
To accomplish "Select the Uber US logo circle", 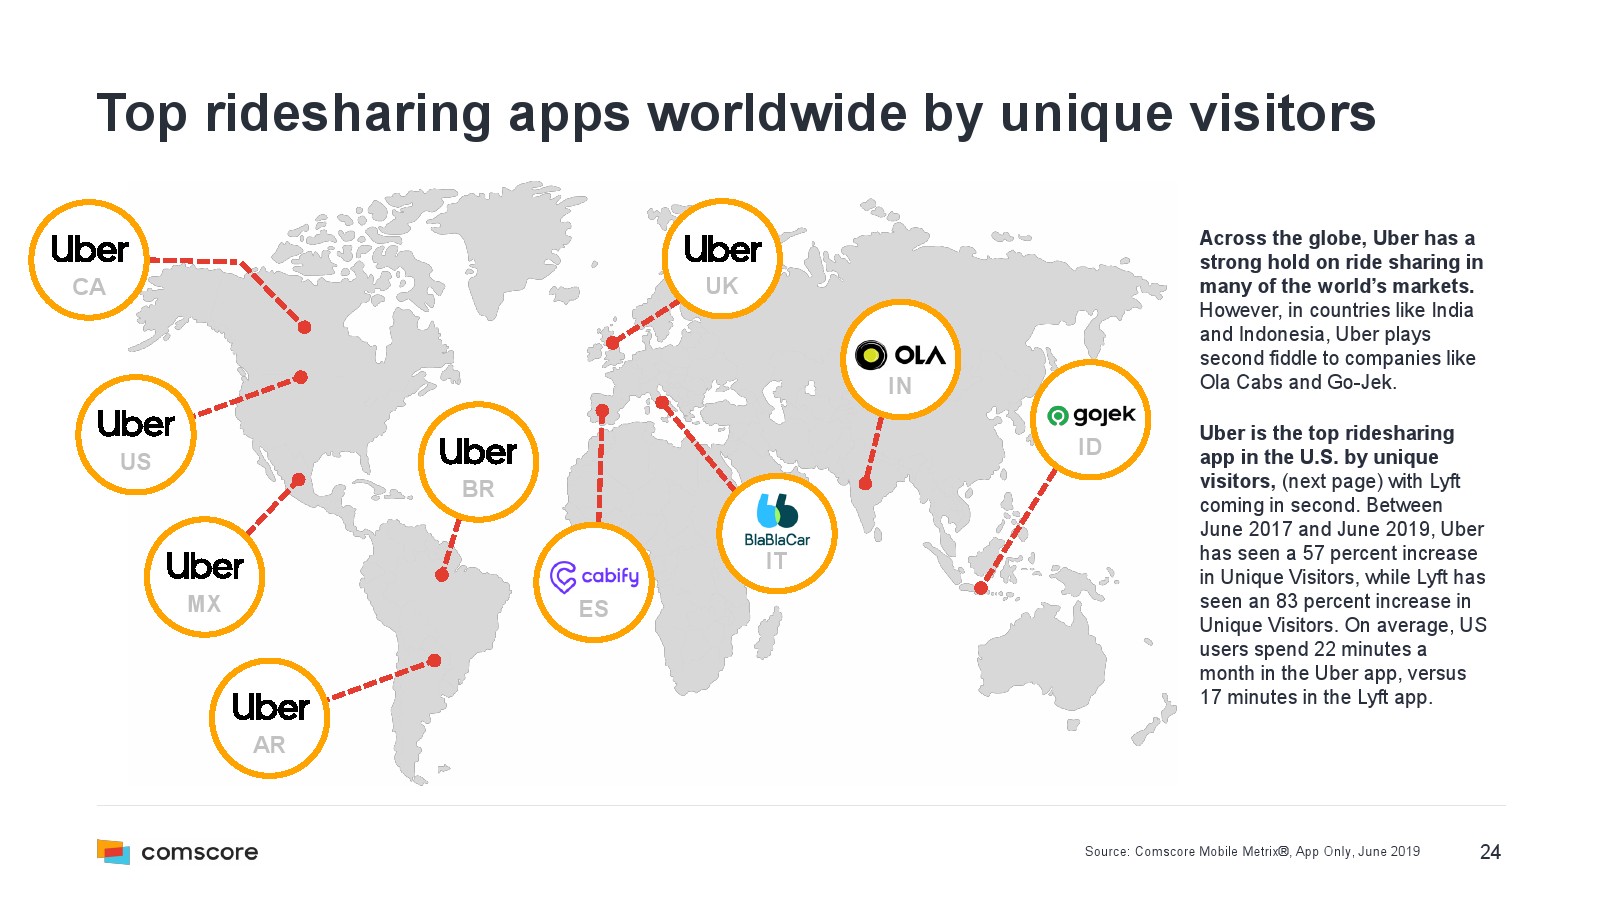I will coord(136,435).
